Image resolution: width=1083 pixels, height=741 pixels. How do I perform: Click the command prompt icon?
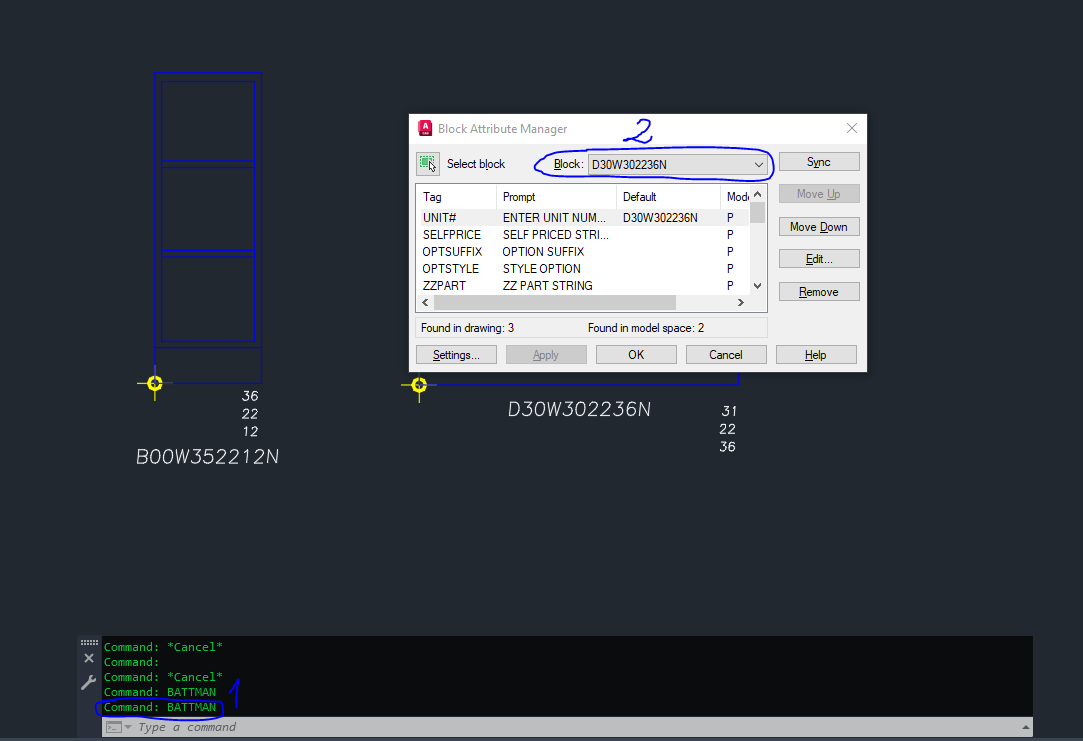[114, 727]
